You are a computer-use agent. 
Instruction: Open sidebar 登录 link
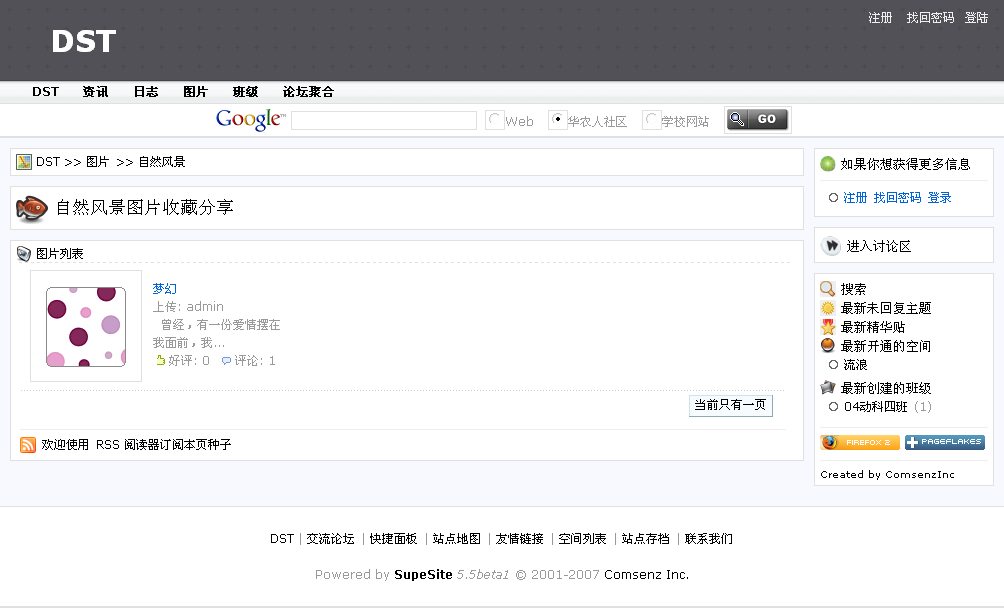(939, 198)
